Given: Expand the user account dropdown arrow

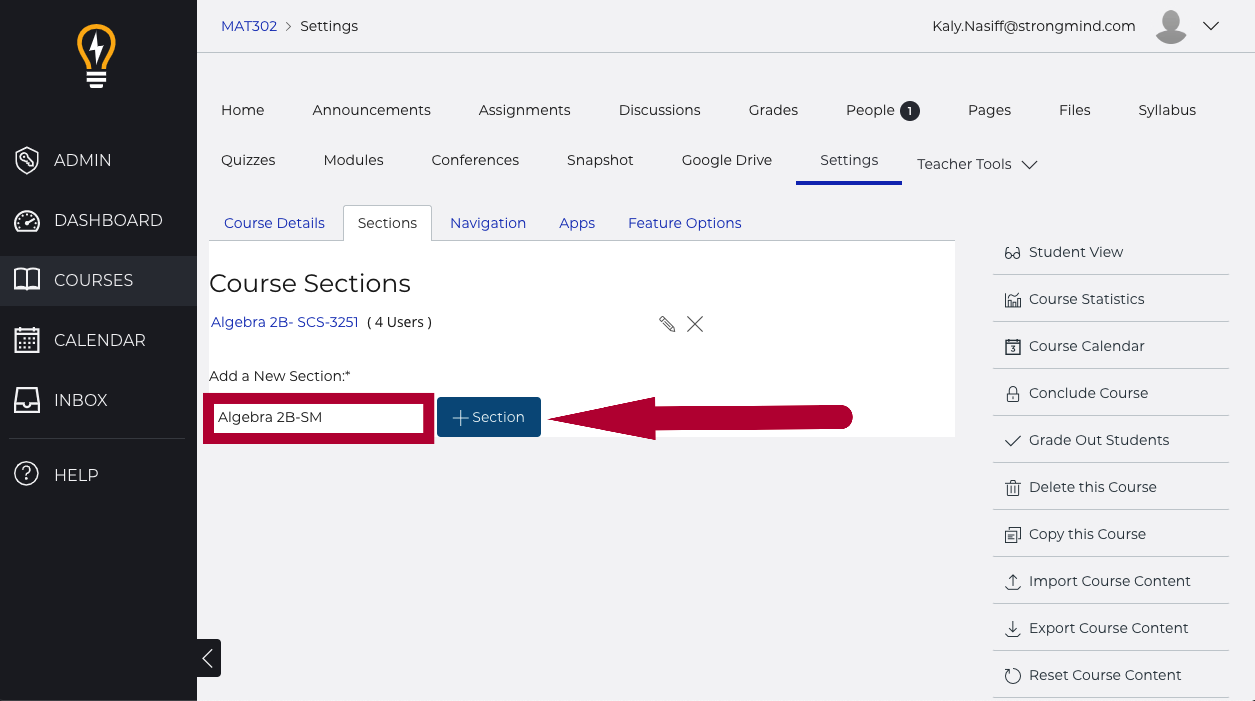Looking at the screenshot, I should coord(1211,27).
